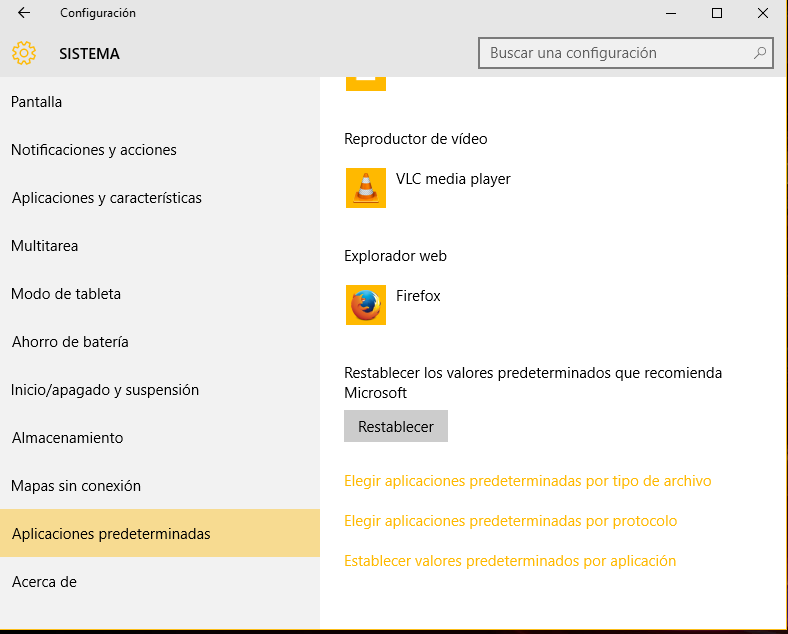Click the Restablecer los valores predeterminados text

point(533,383)
